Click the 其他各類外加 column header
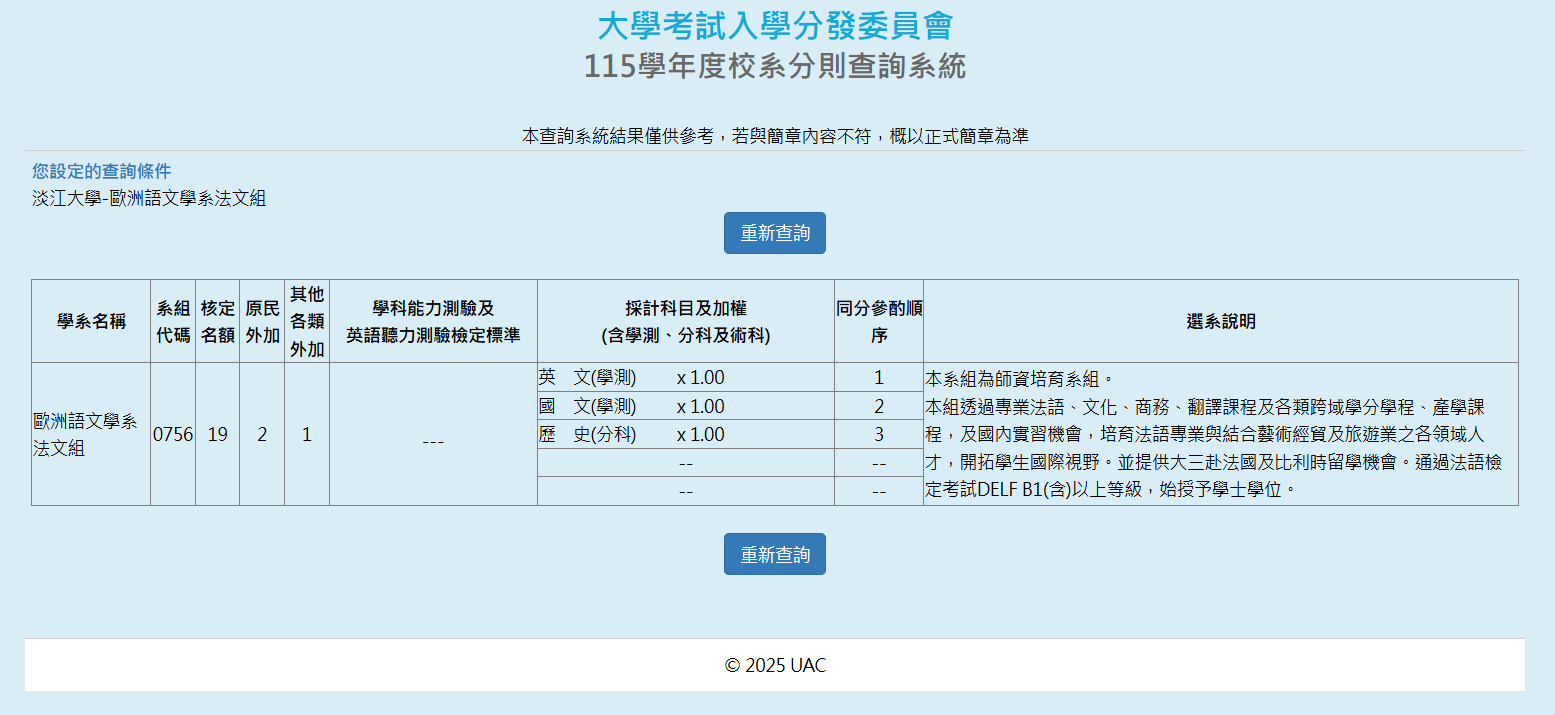 [307, 321]
